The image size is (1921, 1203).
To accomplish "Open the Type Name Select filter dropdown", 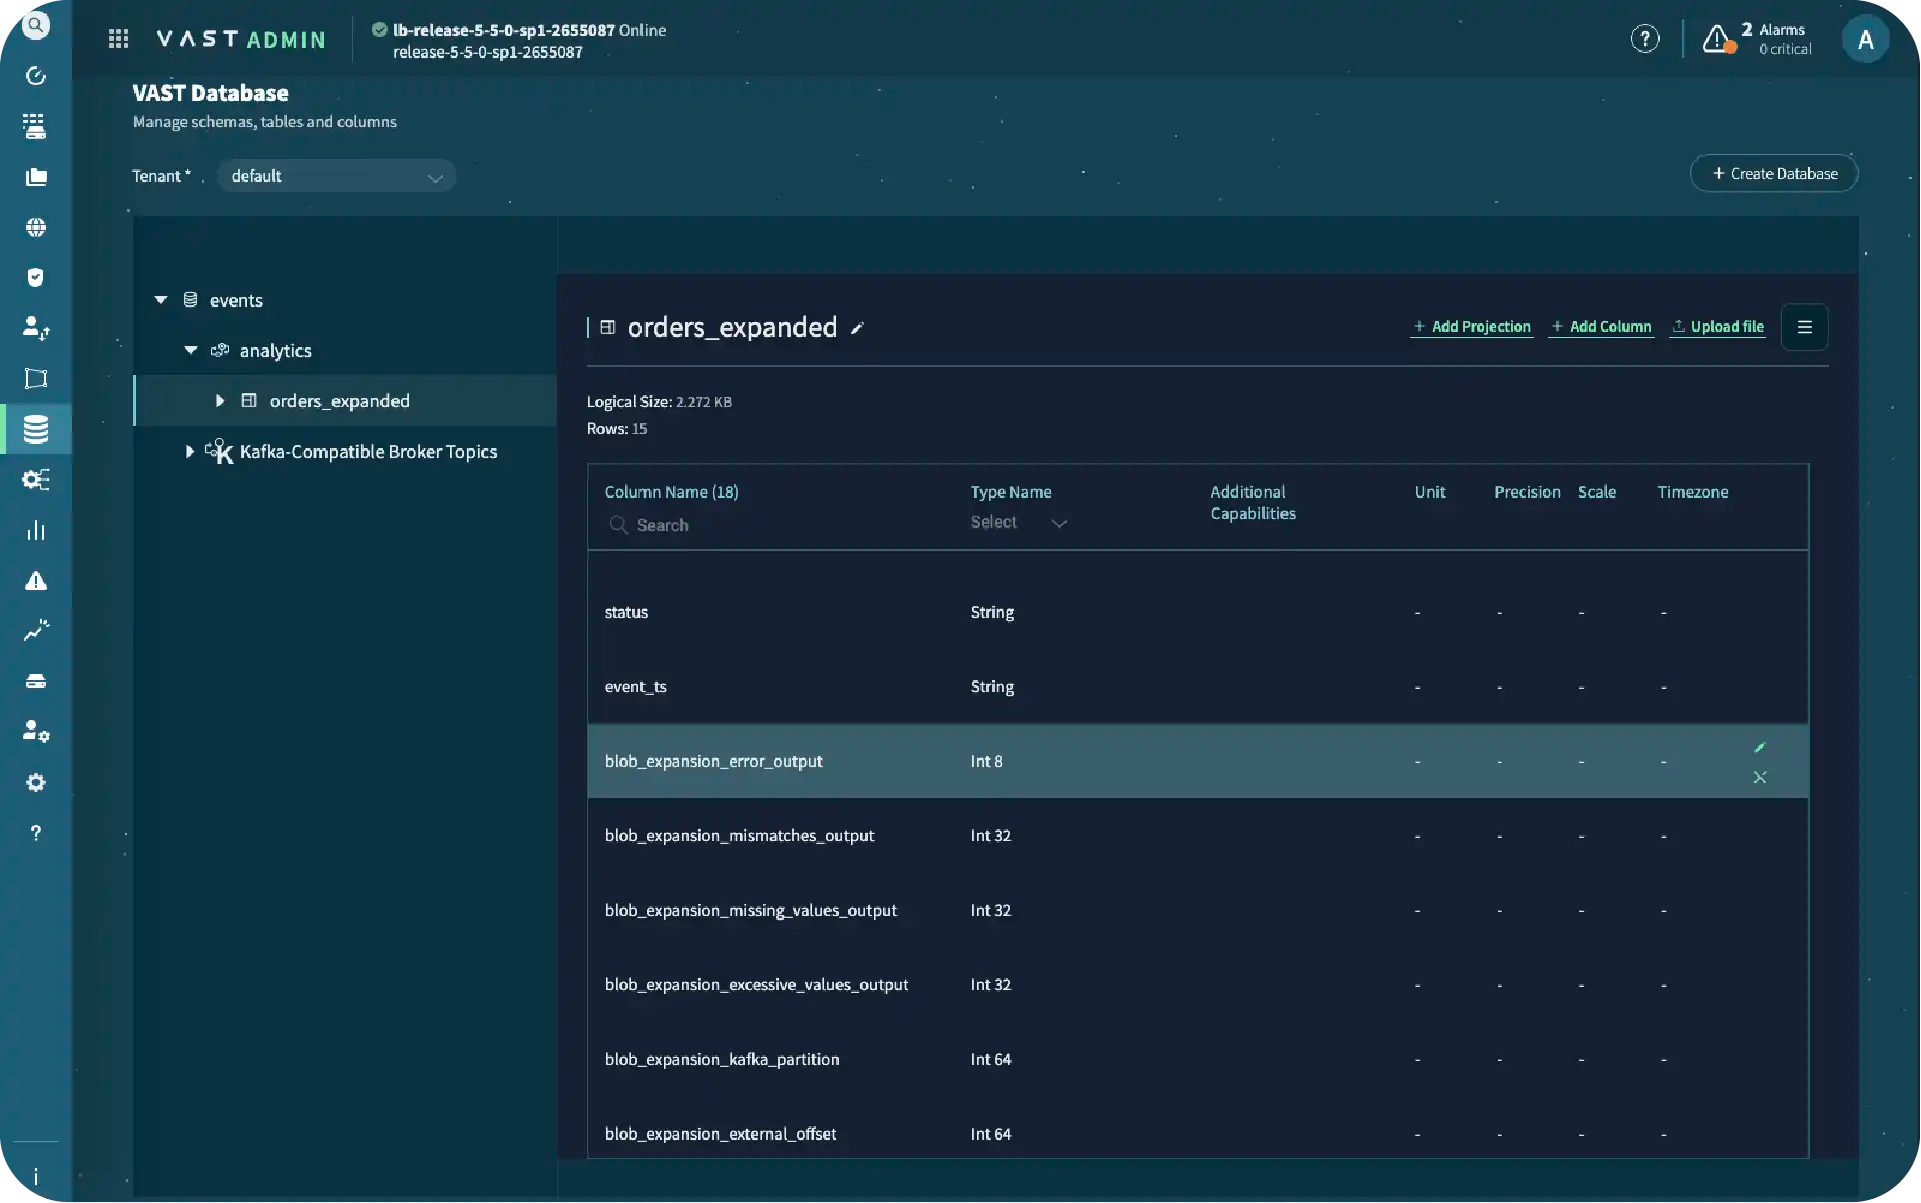I will pos(1019,523).
